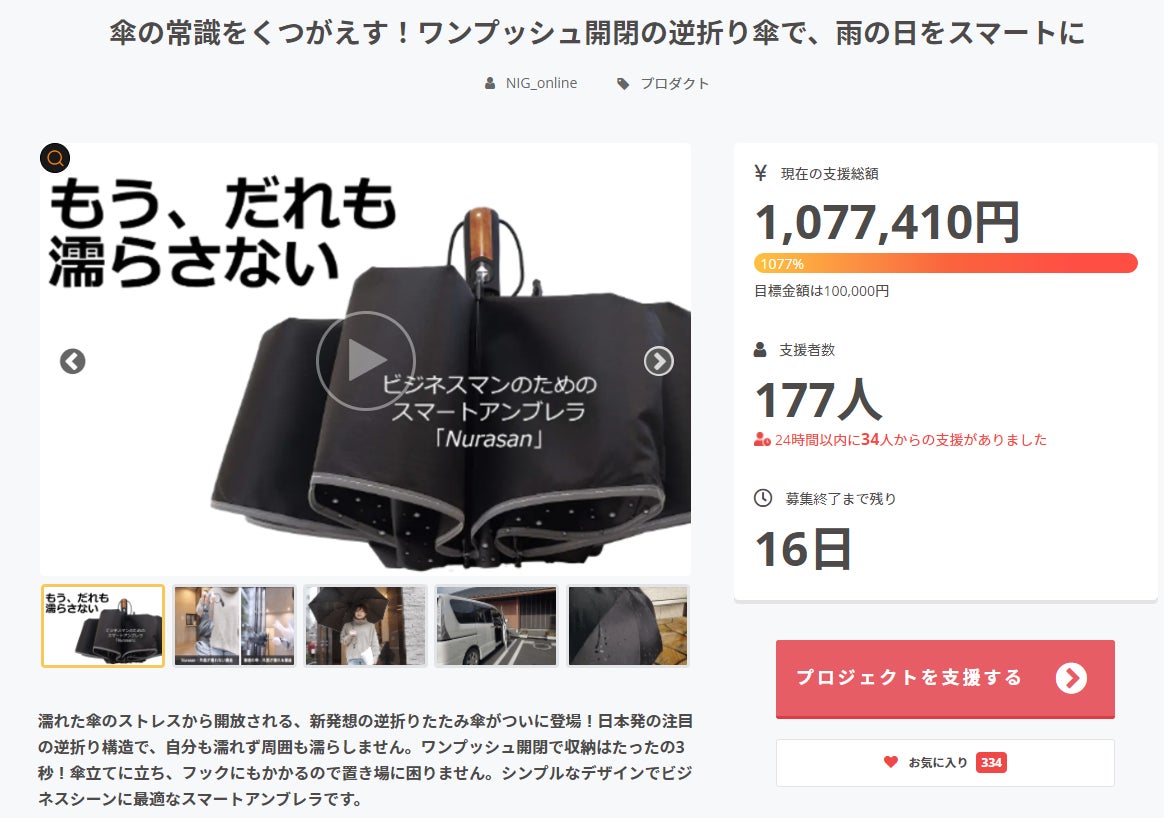1164x818 pixels.
Task: Advance to next slide with right arrow
Action: [x=658, y=361]
